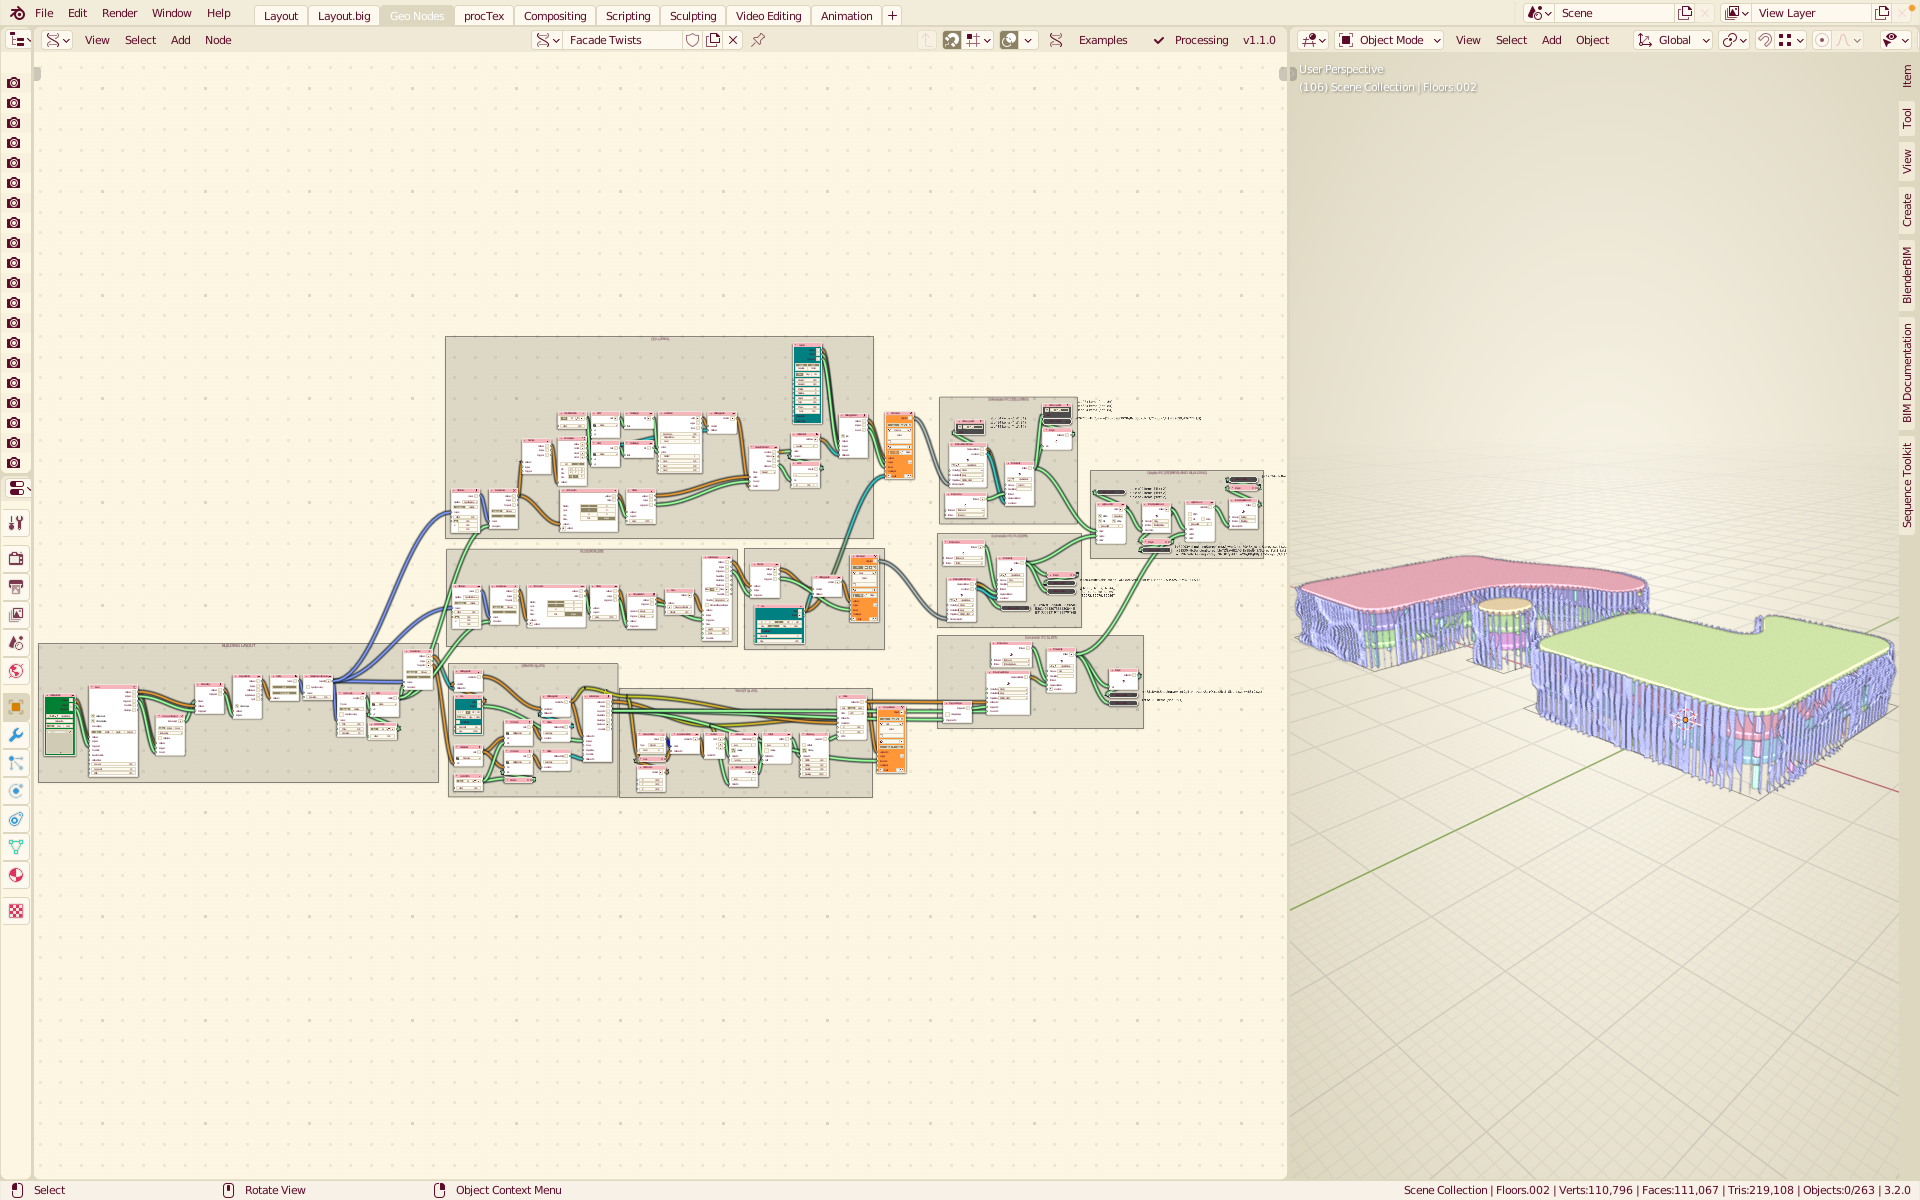The width and height of the screenshot is (1920, 1200).
Task: Toggle node editor overlays
Action: pos(1009,40)
